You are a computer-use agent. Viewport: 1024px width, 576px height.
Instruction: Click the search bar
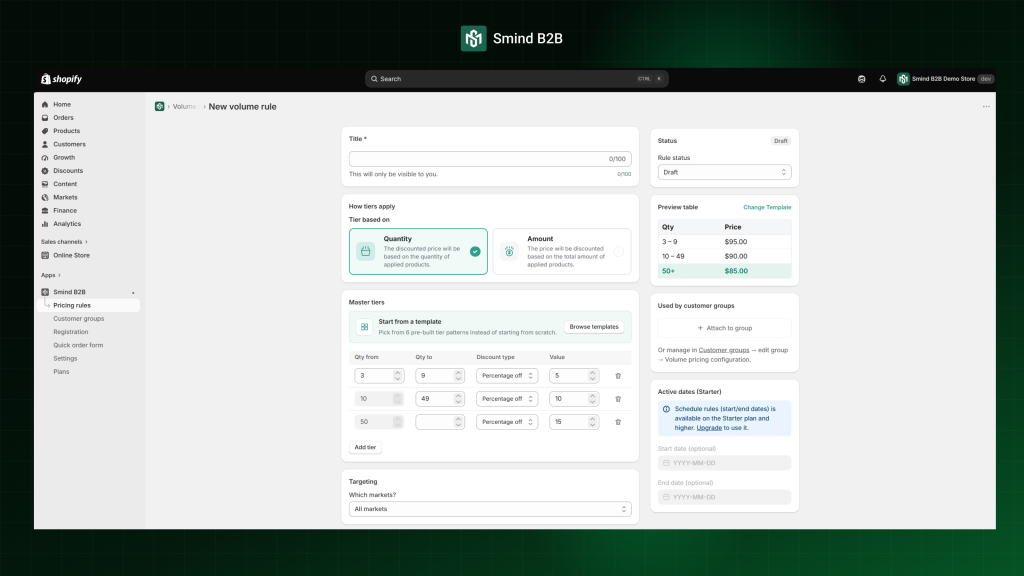pyautogui.click(x=516, y=79)
